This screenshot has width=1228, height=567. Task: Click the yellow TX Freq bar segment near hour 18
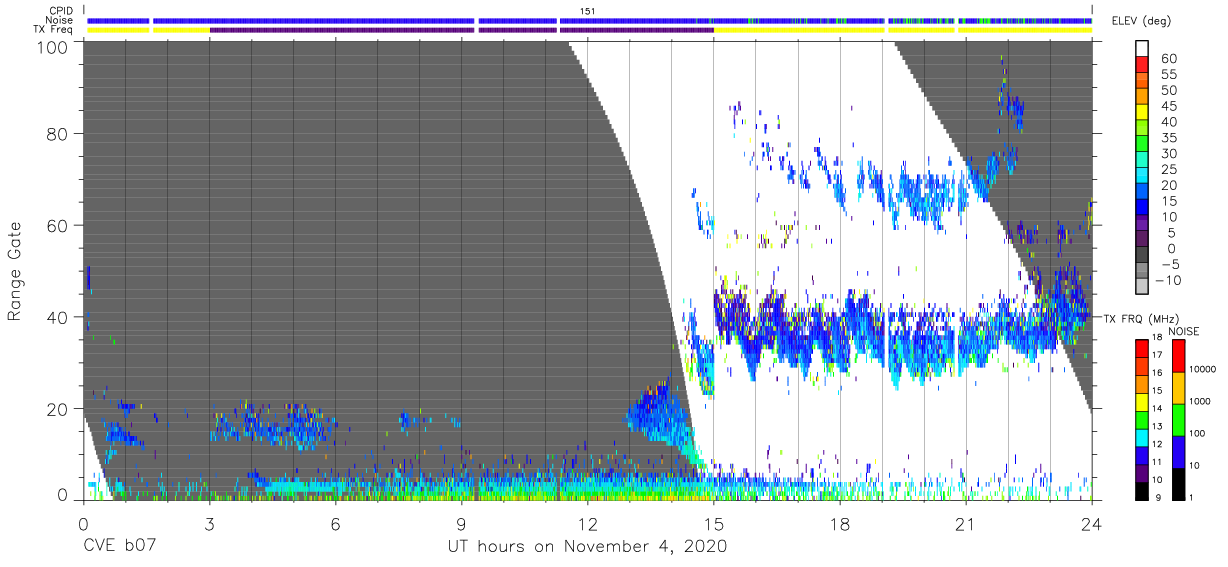pyautogui.click(x=799, y=30)
